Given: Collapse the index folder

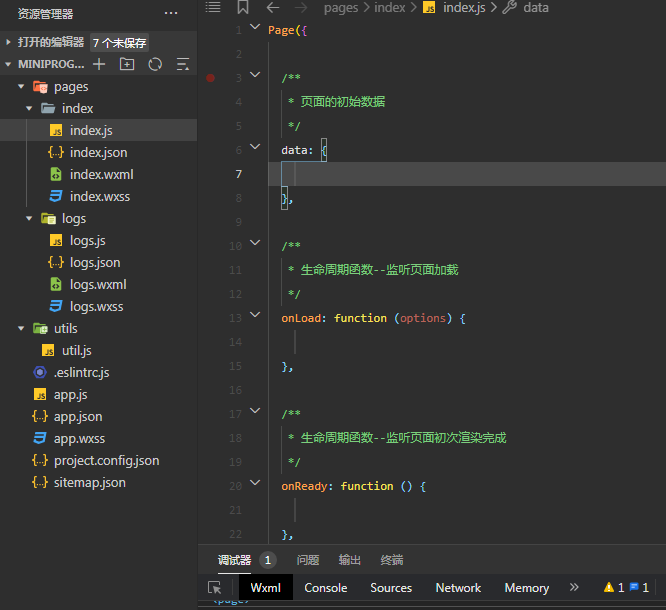Looking at the screenshot, I should (x=29, y=108).
